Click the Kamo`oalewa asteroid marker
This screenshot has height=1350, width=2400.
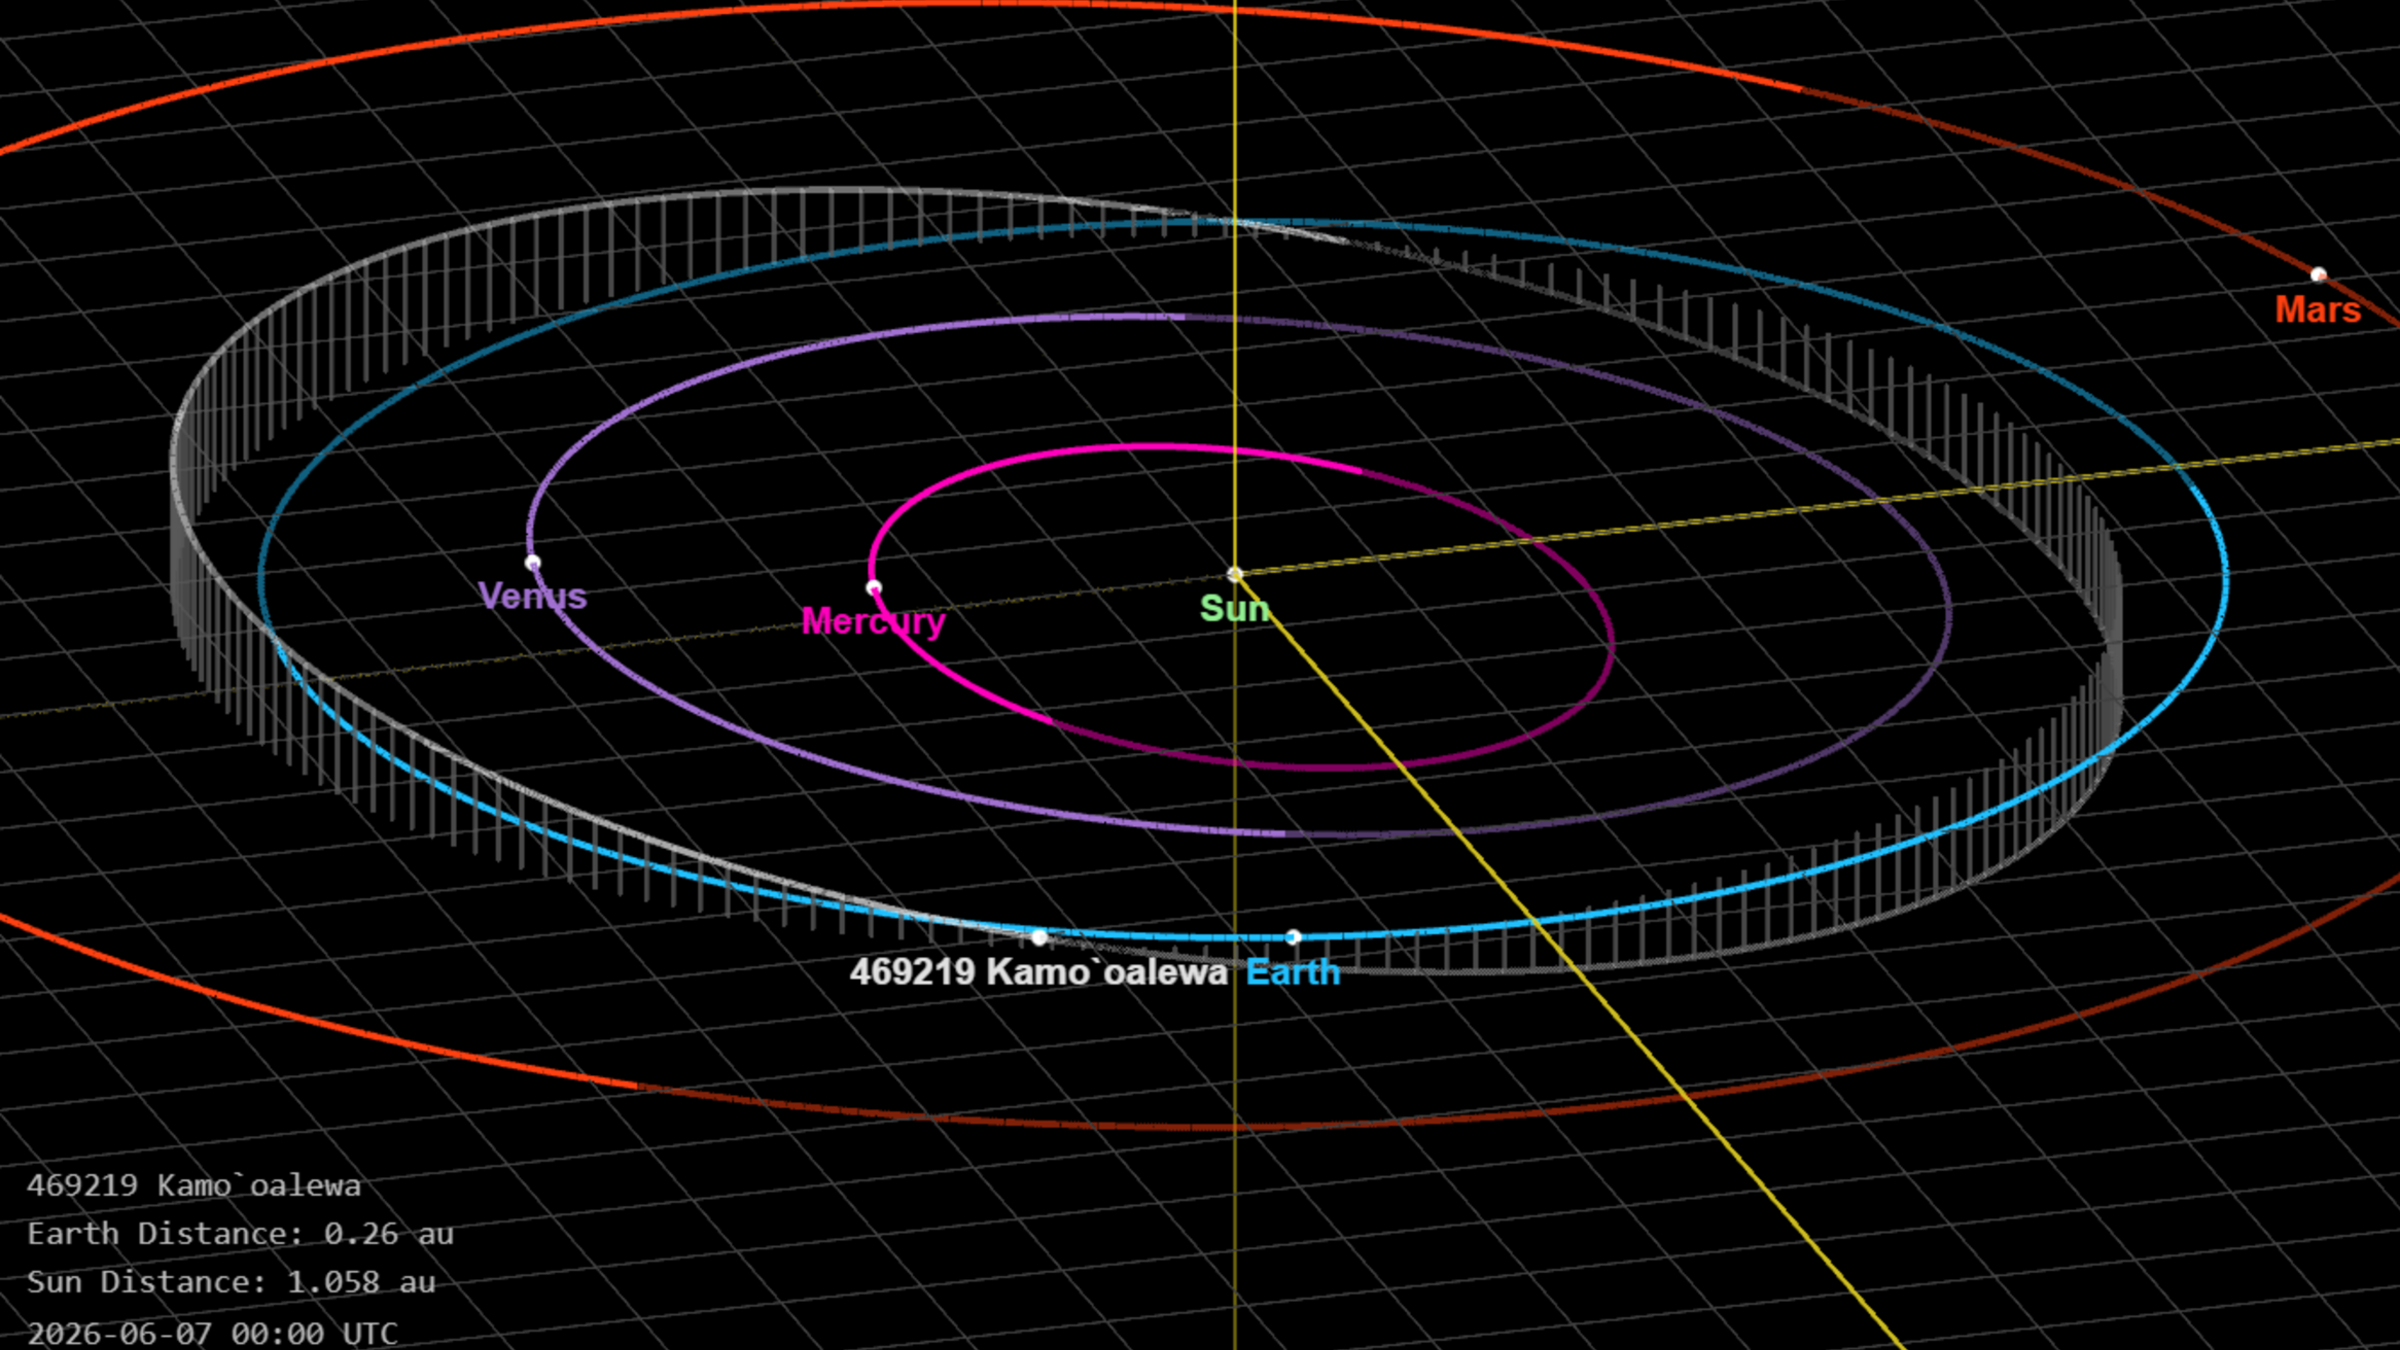1040,937
